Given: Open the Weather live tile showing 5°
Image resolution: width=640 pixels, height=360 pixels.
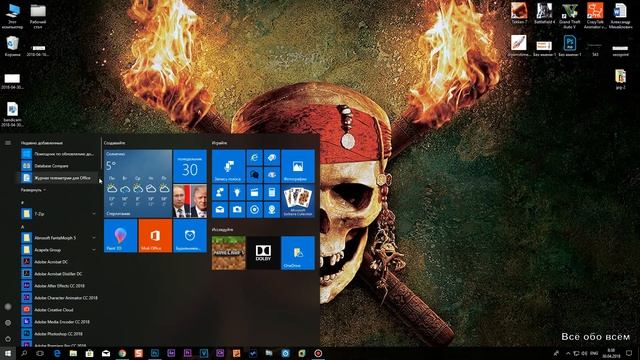Looking at the screenshot, I should (x=138, y=183).
